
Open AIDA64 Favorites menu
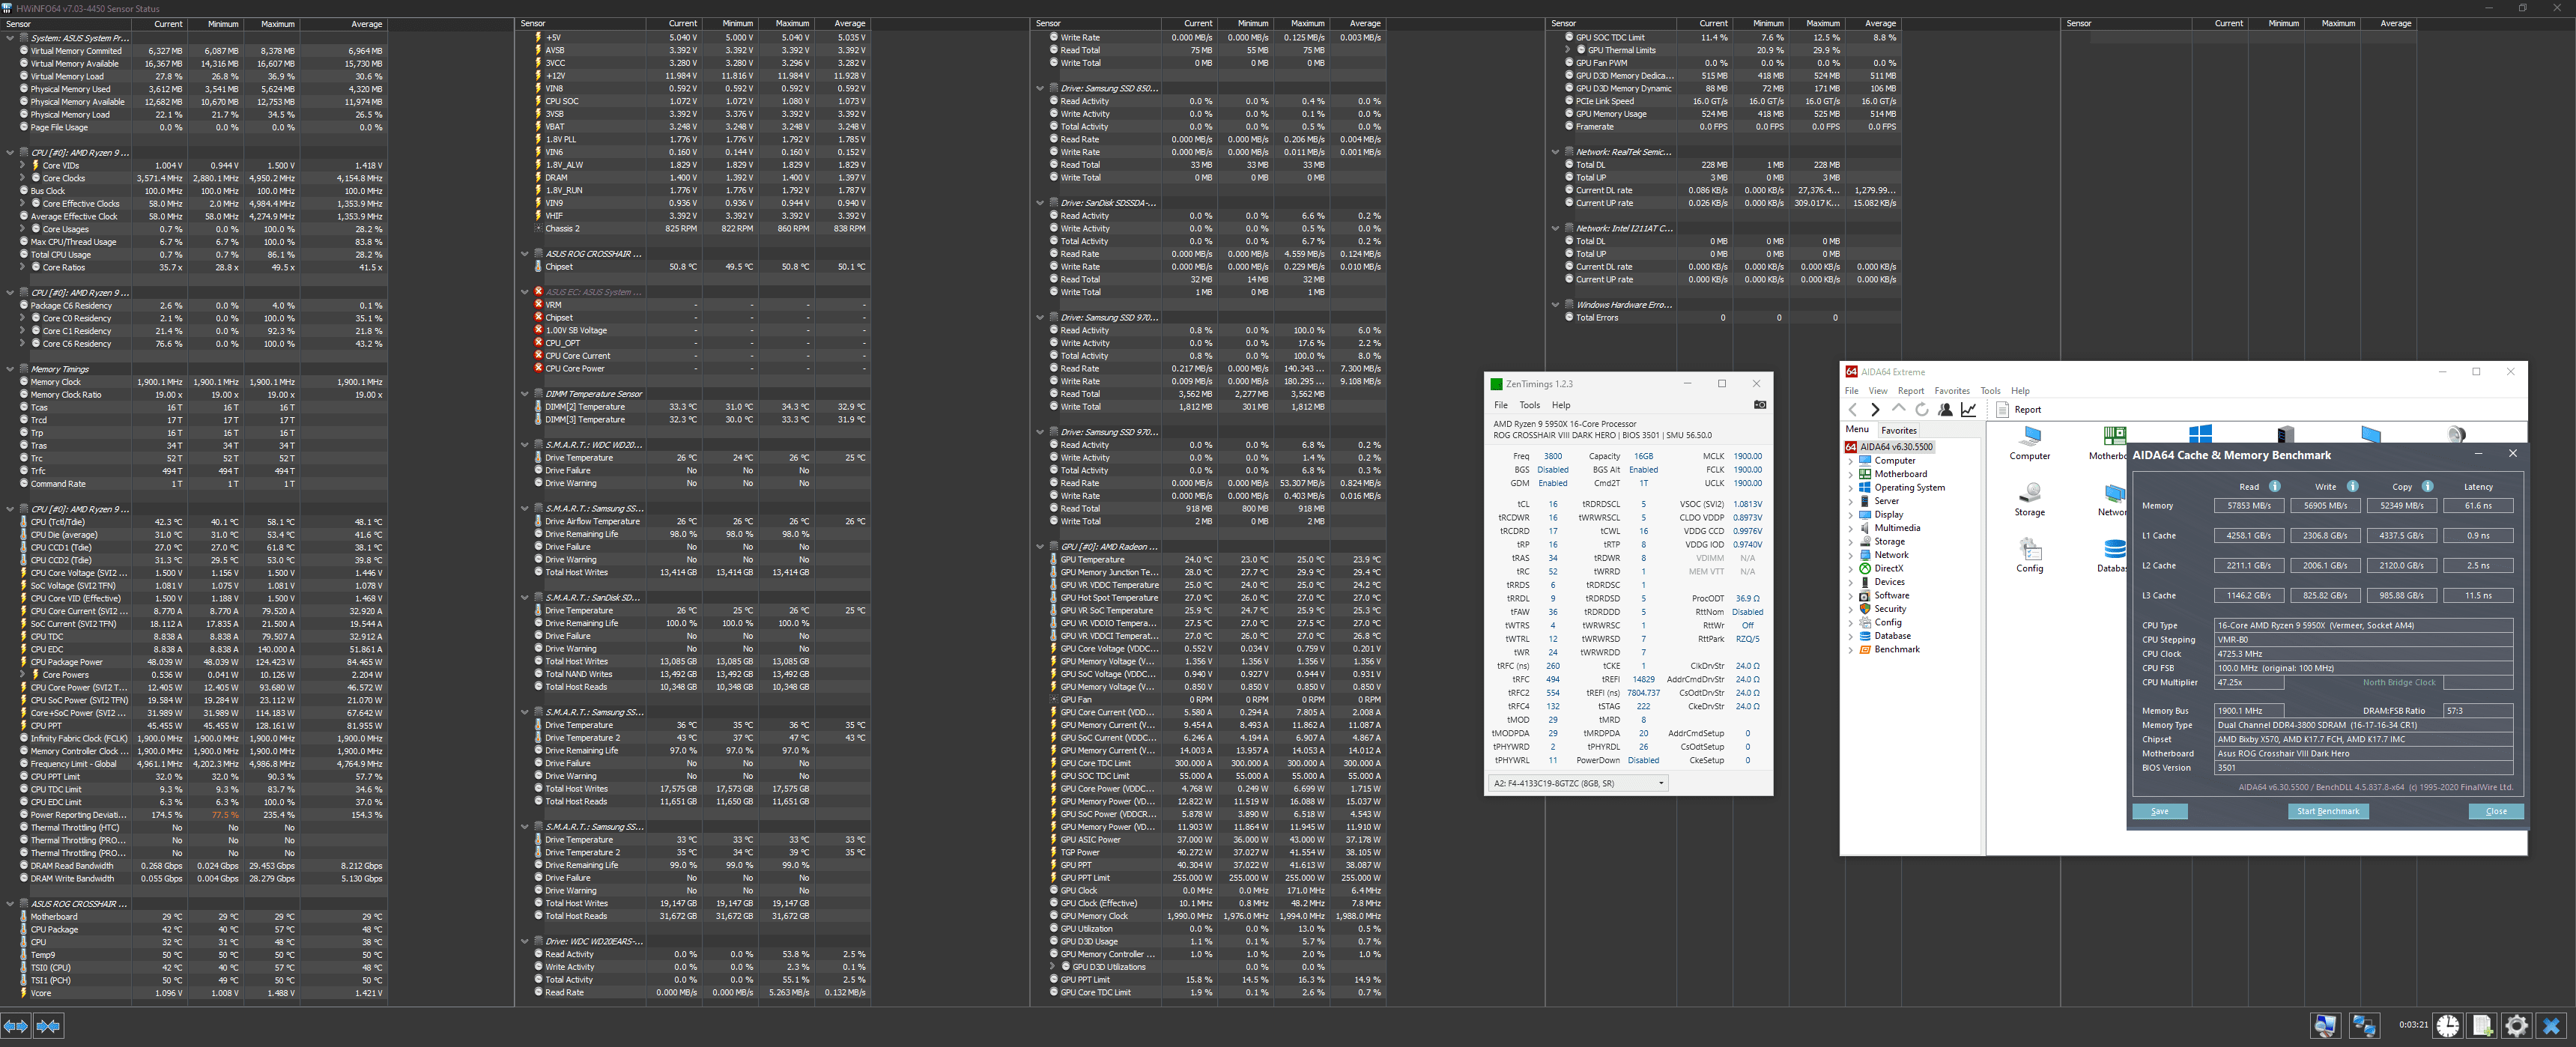click(1951, 391)
